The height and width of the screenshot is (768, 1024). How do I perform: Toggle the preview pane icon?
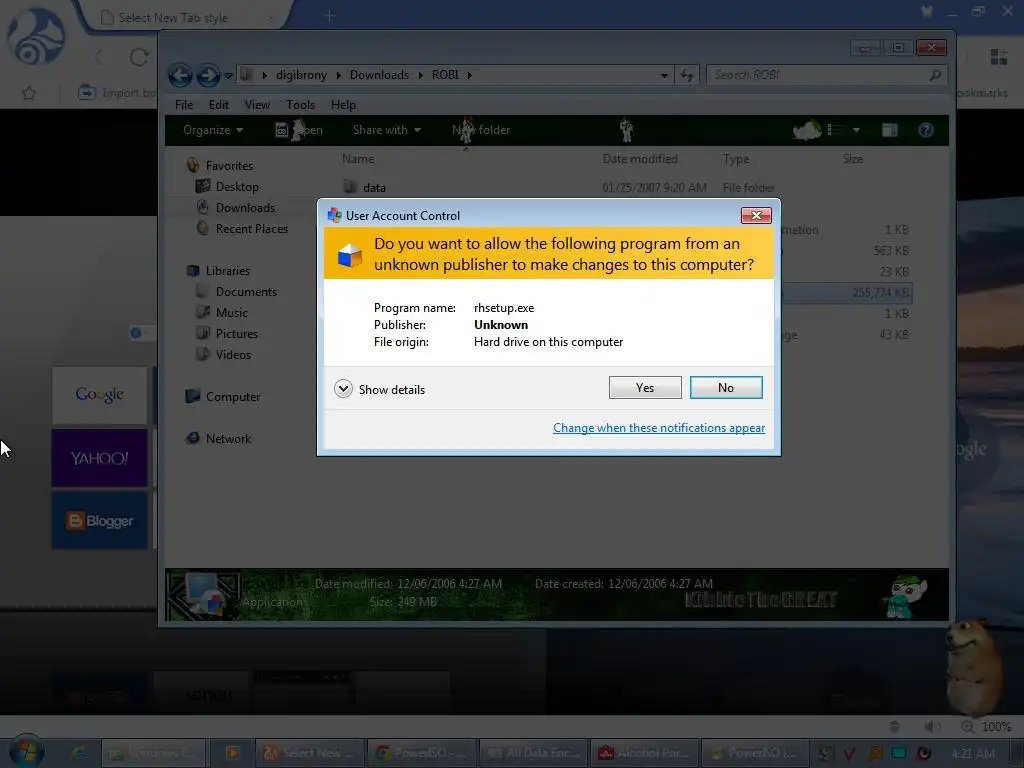[889, 130]
